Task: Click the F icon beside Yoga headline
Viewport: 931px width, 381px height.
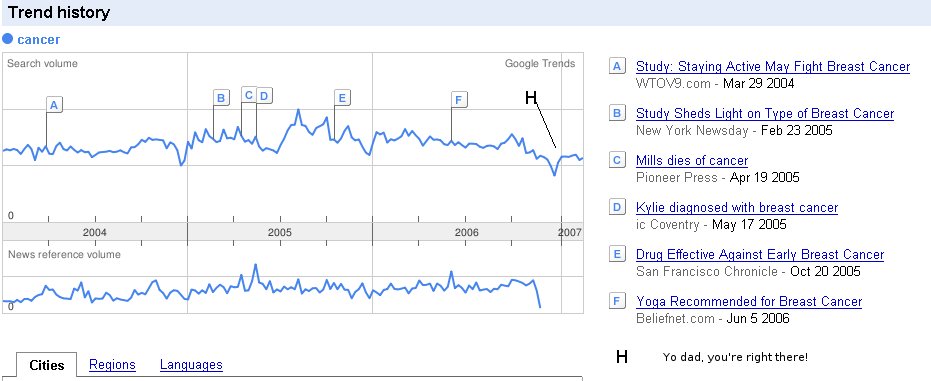Action: (x=617, y=301)
